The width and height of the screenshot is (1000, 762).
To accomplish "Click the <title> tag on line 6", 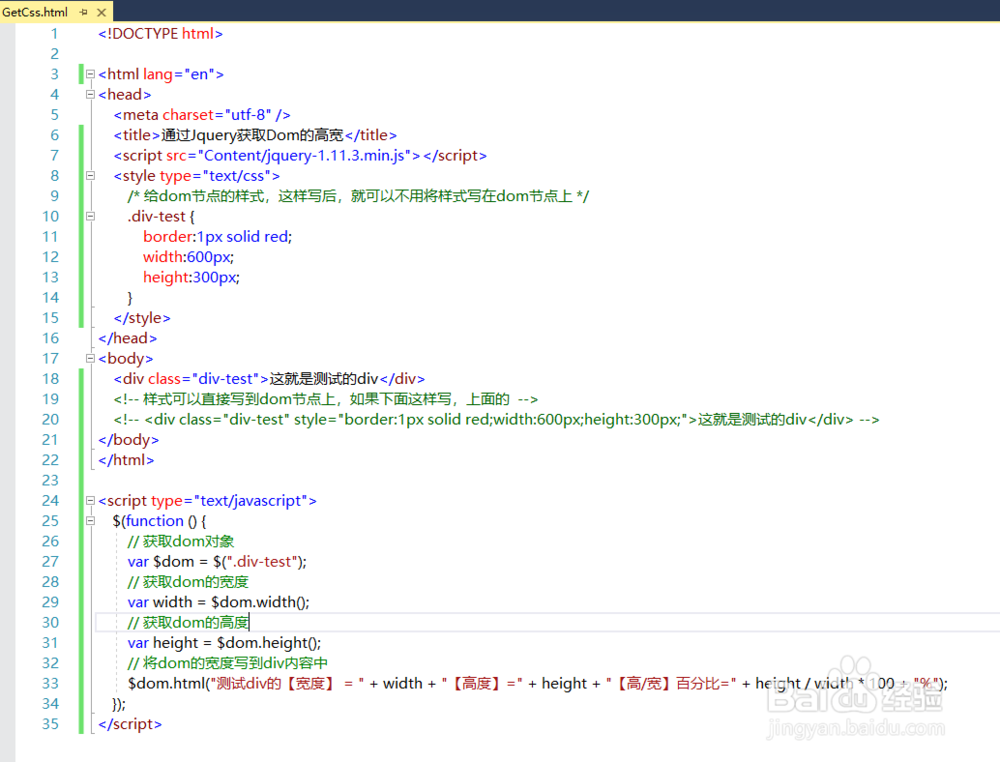I will tap(137, 135).
